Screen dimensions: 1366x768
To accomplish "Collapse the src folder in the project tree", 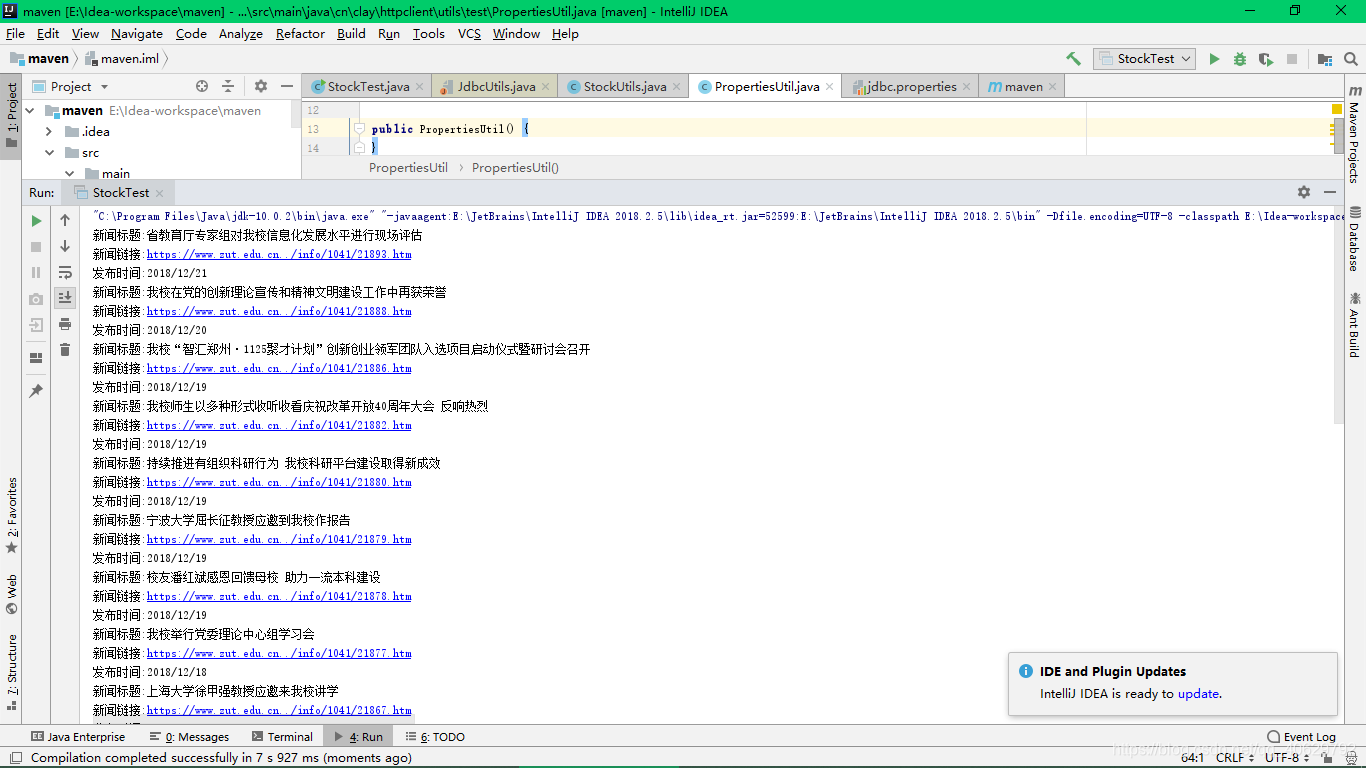I will [48, 152].
